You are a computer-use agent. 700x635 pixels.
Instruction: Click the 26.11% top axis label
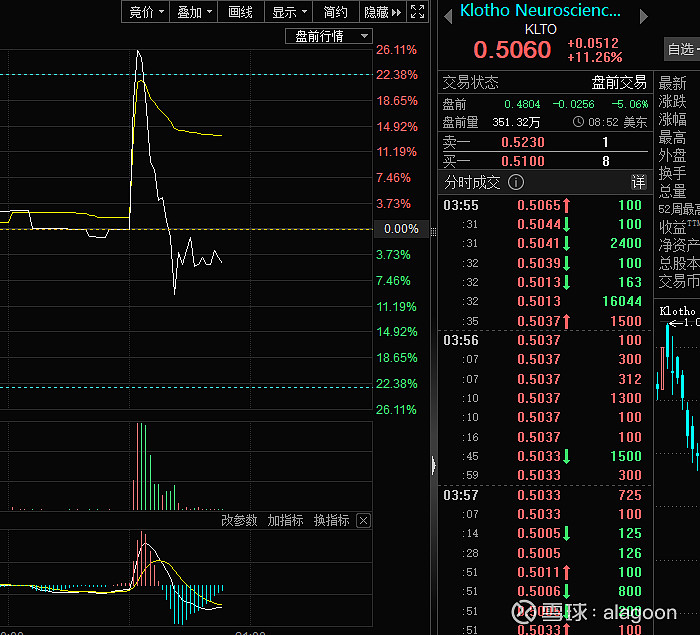[x=396, y=50]
